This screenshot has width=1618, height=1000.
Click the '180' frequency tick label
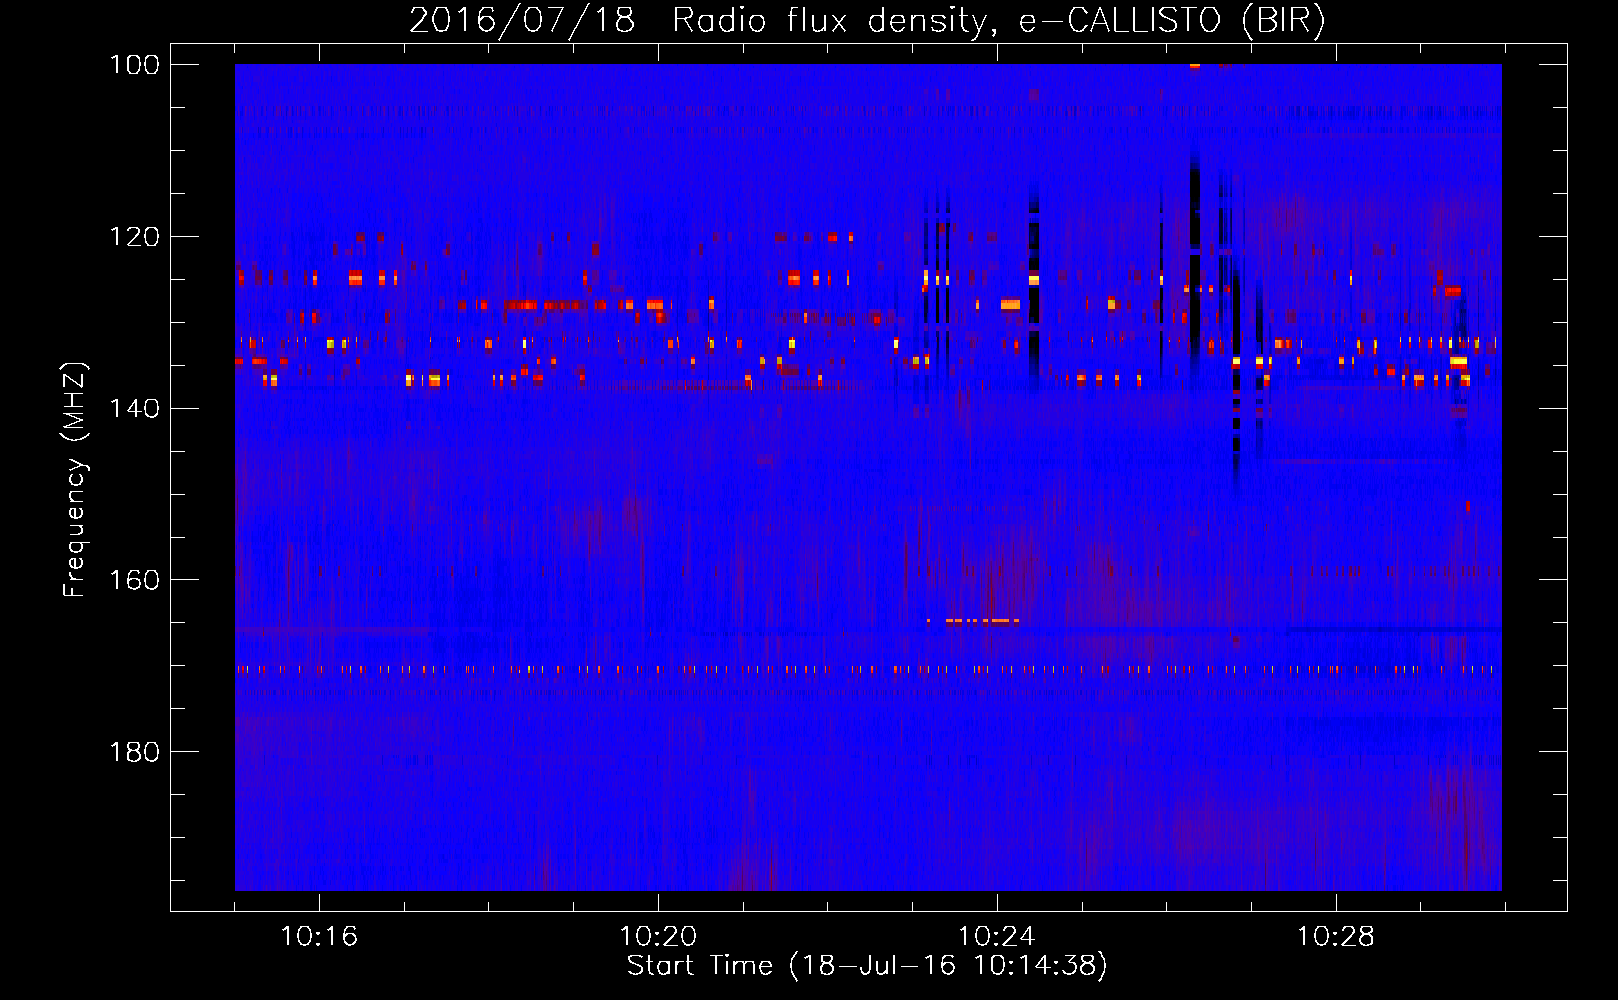[x=135, y=752]
